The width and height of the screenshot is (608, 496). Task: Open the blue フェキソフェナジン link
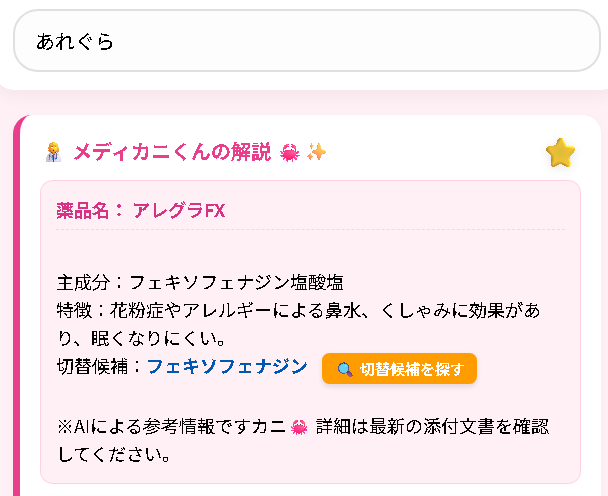227,367
